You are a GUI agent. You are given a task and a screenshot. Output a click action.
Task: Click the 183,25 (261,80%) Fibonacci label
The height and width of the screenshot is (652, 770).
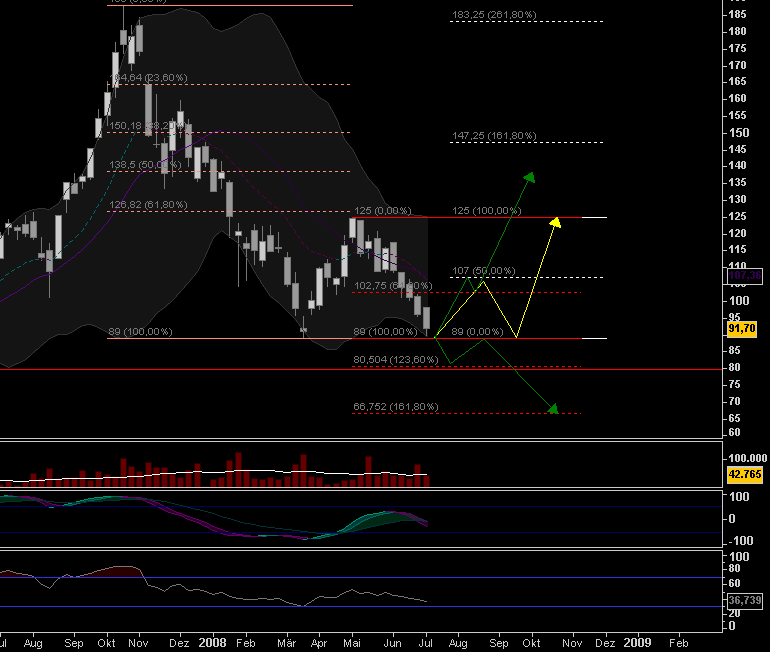[494, 15]
